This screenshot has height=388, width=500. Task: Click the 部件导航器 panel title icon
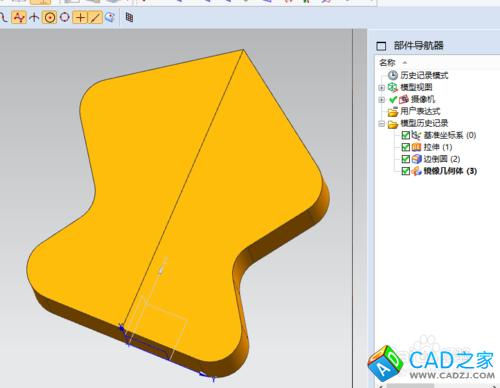pyautogui.click(x=381, y=46)
